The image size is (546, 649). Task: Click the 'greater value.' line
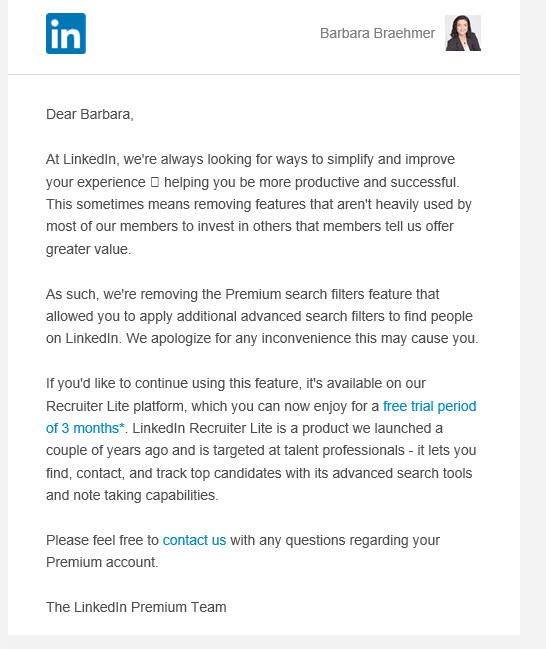(89, 249)
